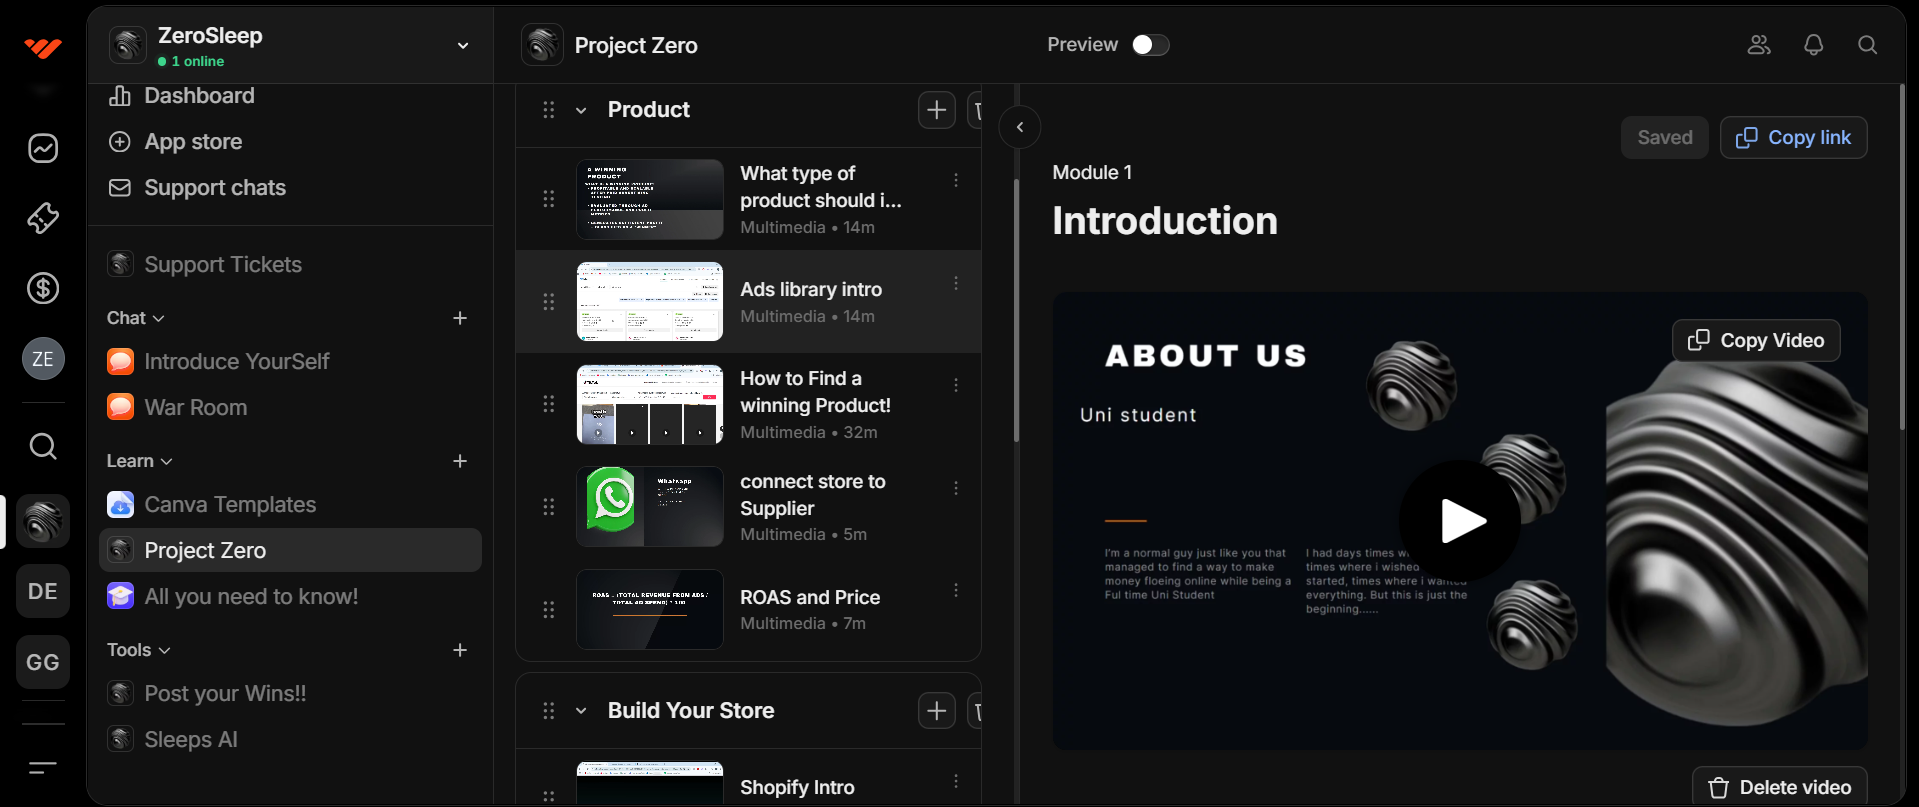Open the ticket icon in left rail
Viewport: 1919px width, 807px height.
[43, 218]
